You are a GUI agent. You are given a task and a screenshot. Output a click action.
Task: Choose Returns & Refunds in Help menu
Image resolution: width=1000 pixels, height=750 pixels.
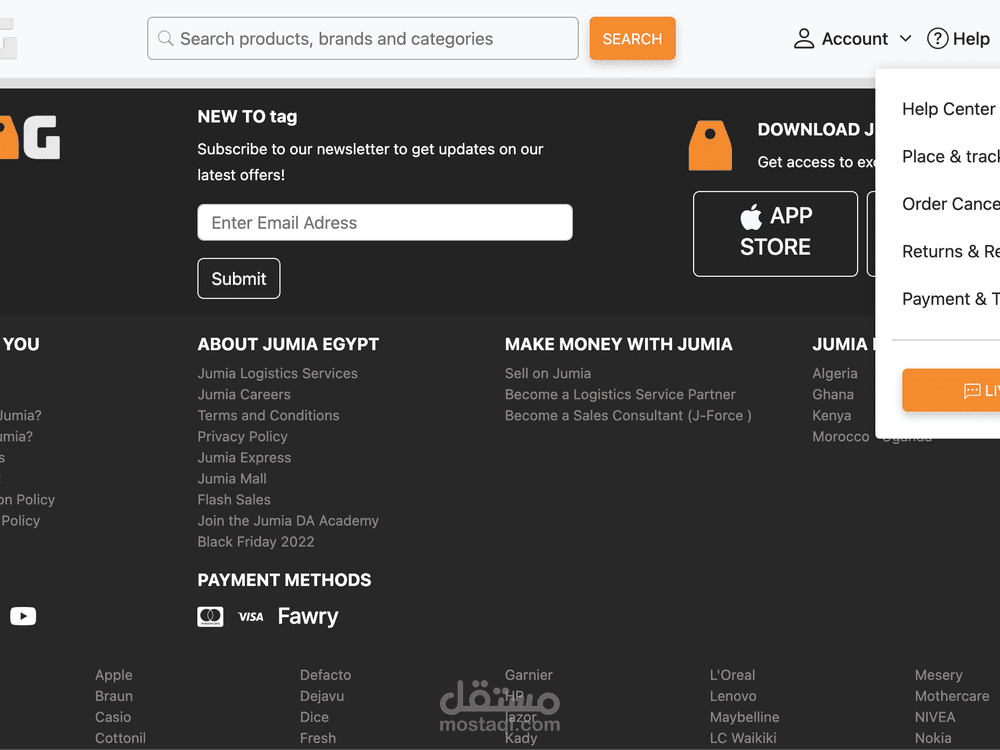point(951,251)
